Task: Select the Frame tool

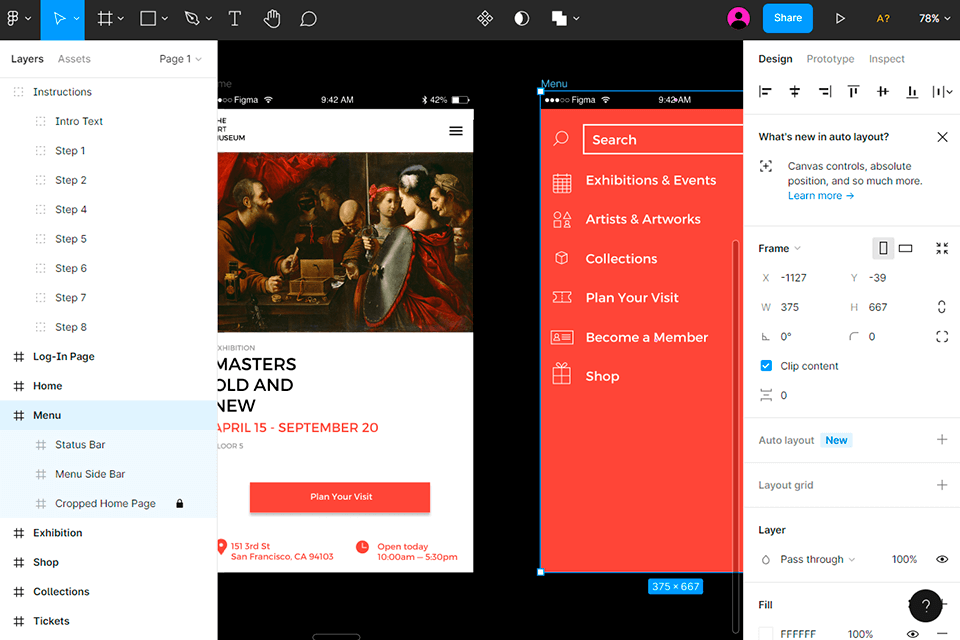Action: tap(105, 19)
